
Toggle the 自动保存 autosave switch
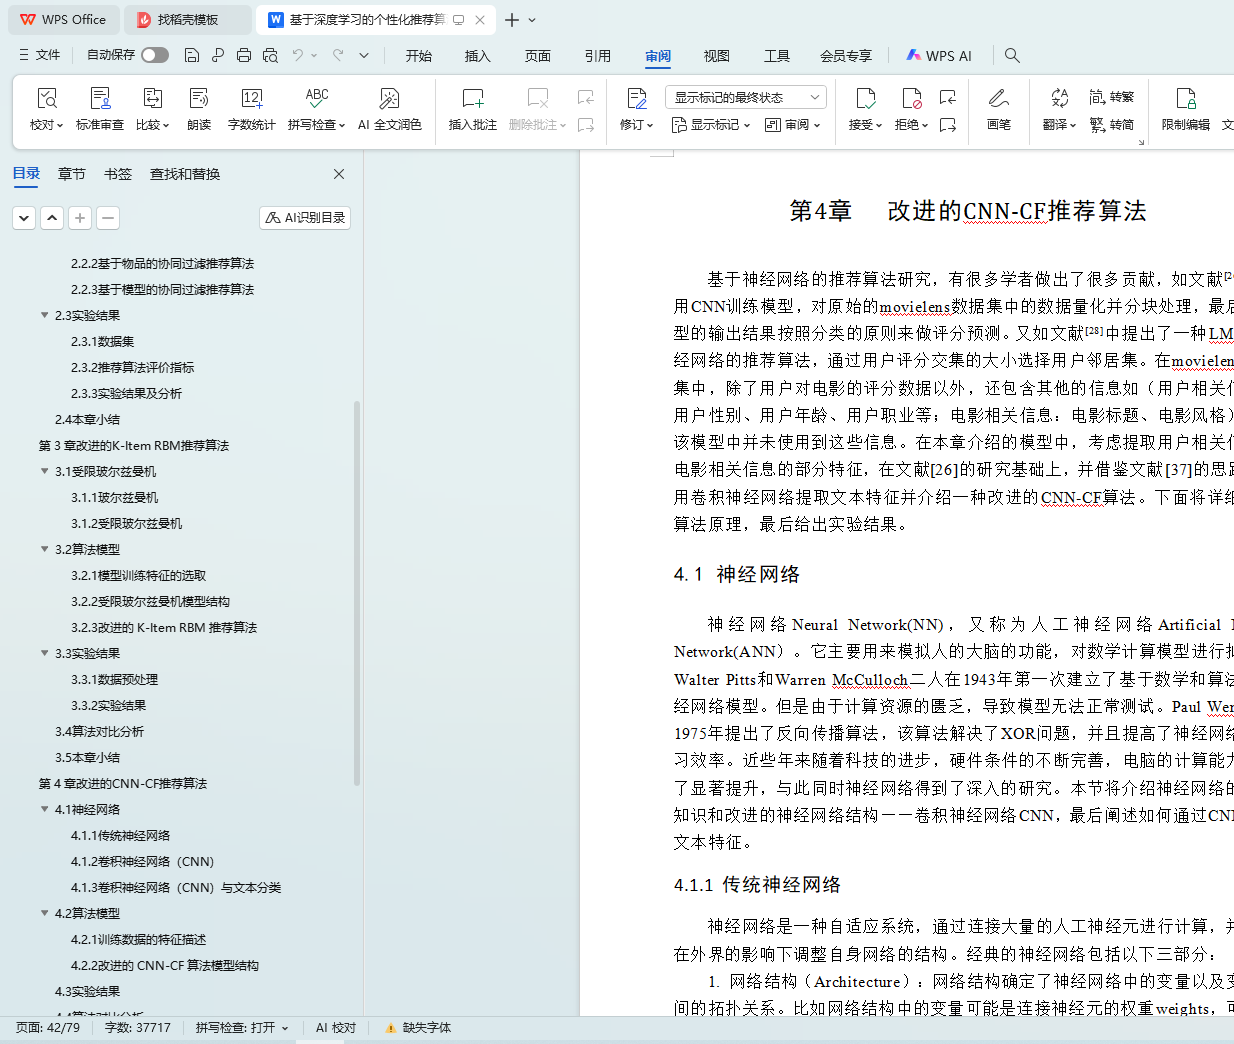pos(155,55)
